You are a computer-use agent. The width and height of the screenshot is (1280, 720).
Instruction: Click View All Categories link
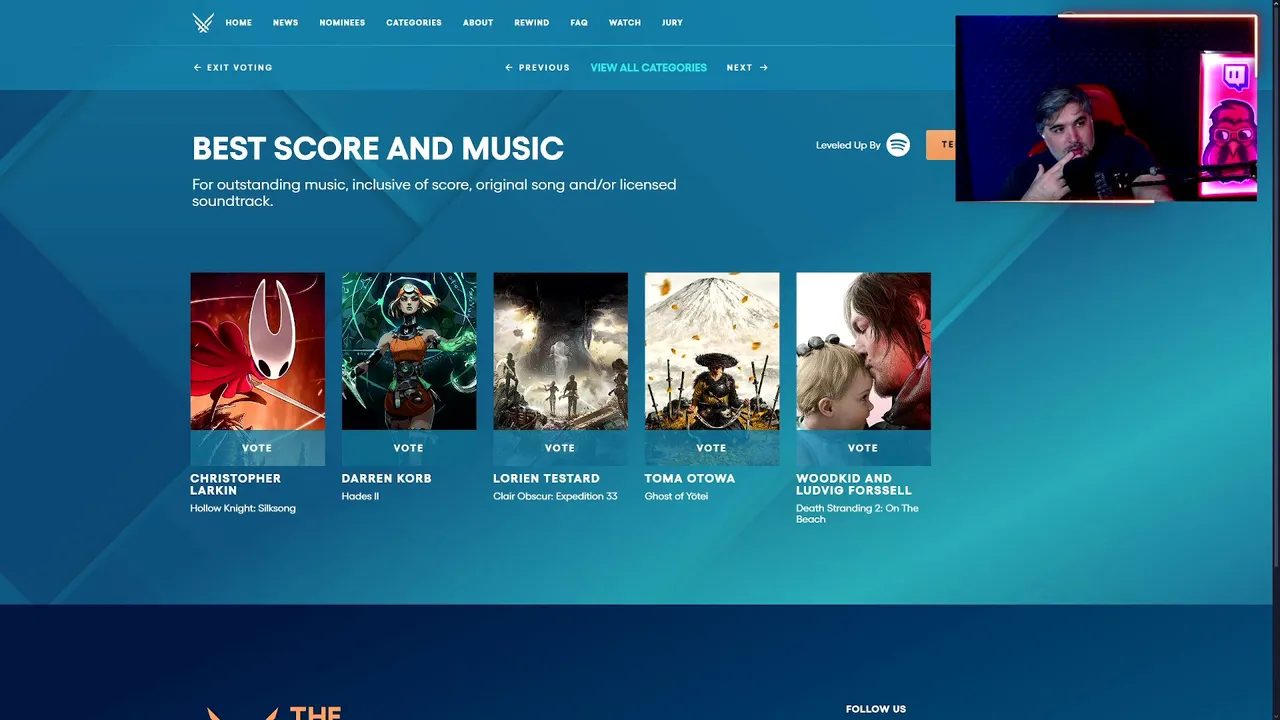(x=649, y=68)
